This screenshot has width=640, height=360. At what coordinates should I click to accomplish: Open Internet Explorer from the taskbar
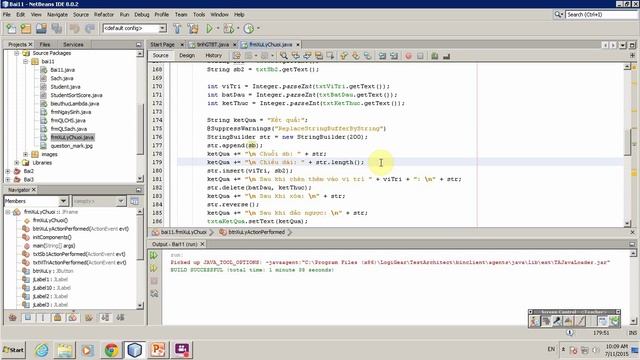click(41, 350)
